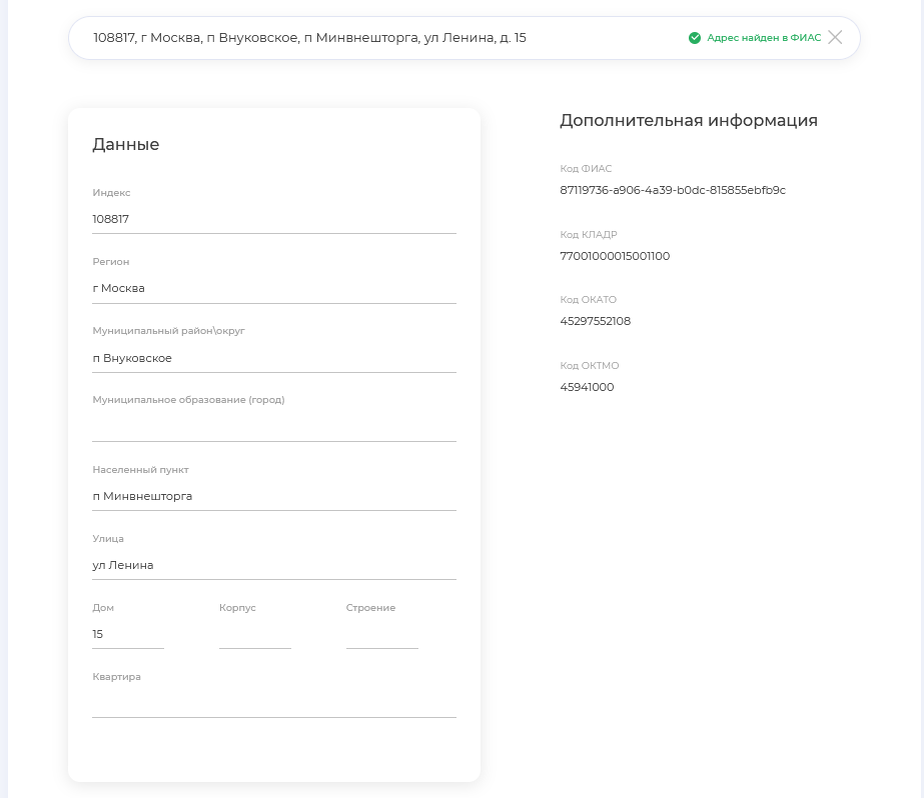Focus the empty Муниципальное образование (город) field
The height and width of the screenshot is (798, 924).
[273, 427]
